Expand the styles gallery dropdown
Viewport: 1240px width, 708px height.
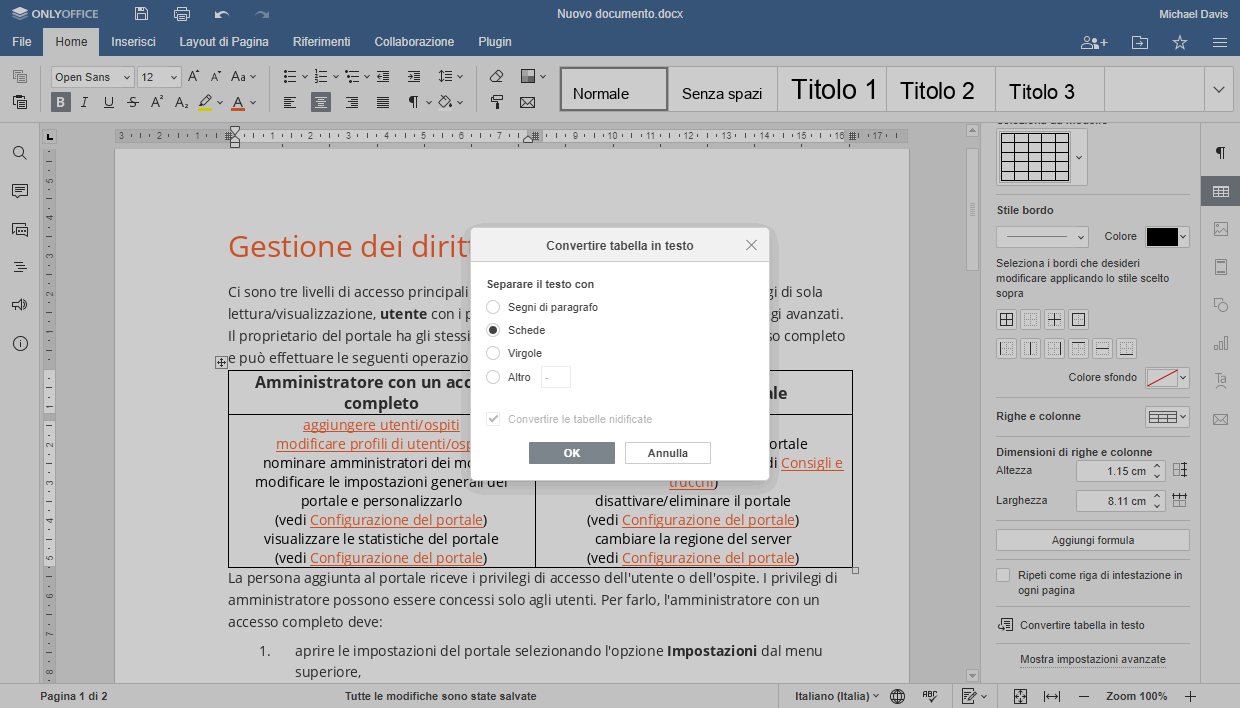pos(1218,89)
